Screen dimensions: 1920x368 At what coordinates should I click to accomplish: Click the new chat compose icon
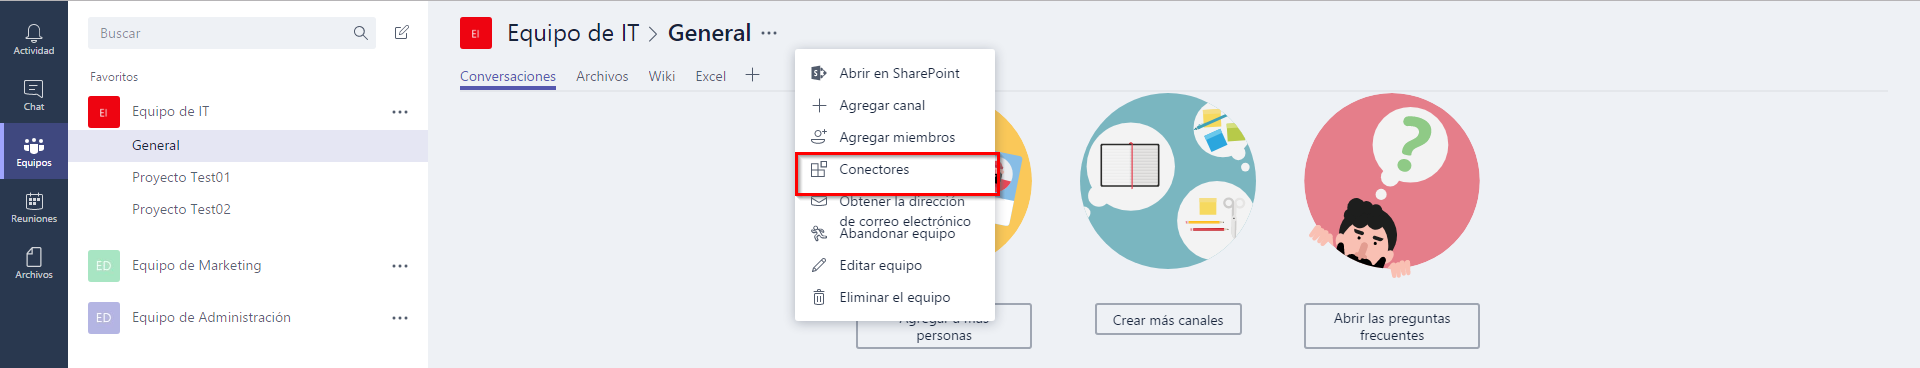pos(402,33)
